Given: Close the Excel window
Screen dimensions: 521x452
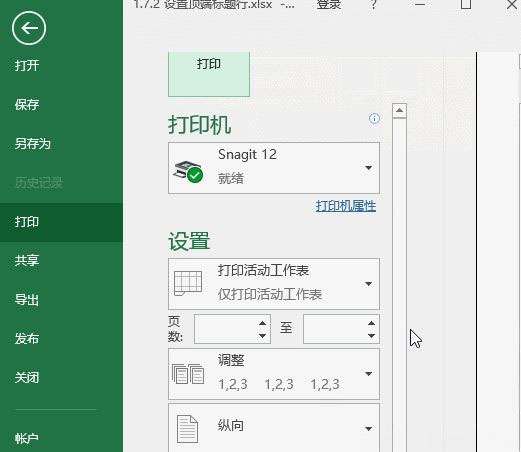Looking at the screenshot, I should [512, 4].
